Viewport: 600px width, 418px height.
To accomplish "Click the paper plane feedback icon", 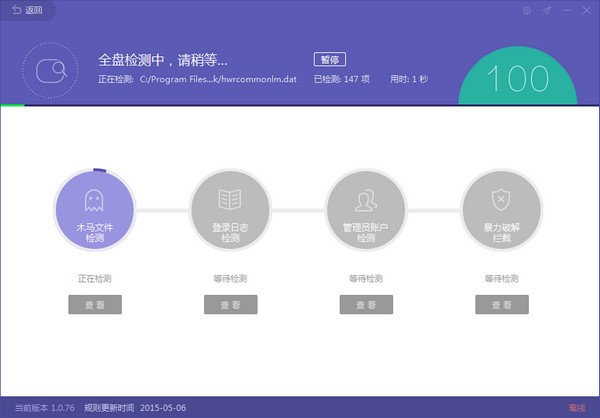I will pyautogui.click(x=547, y=11).
